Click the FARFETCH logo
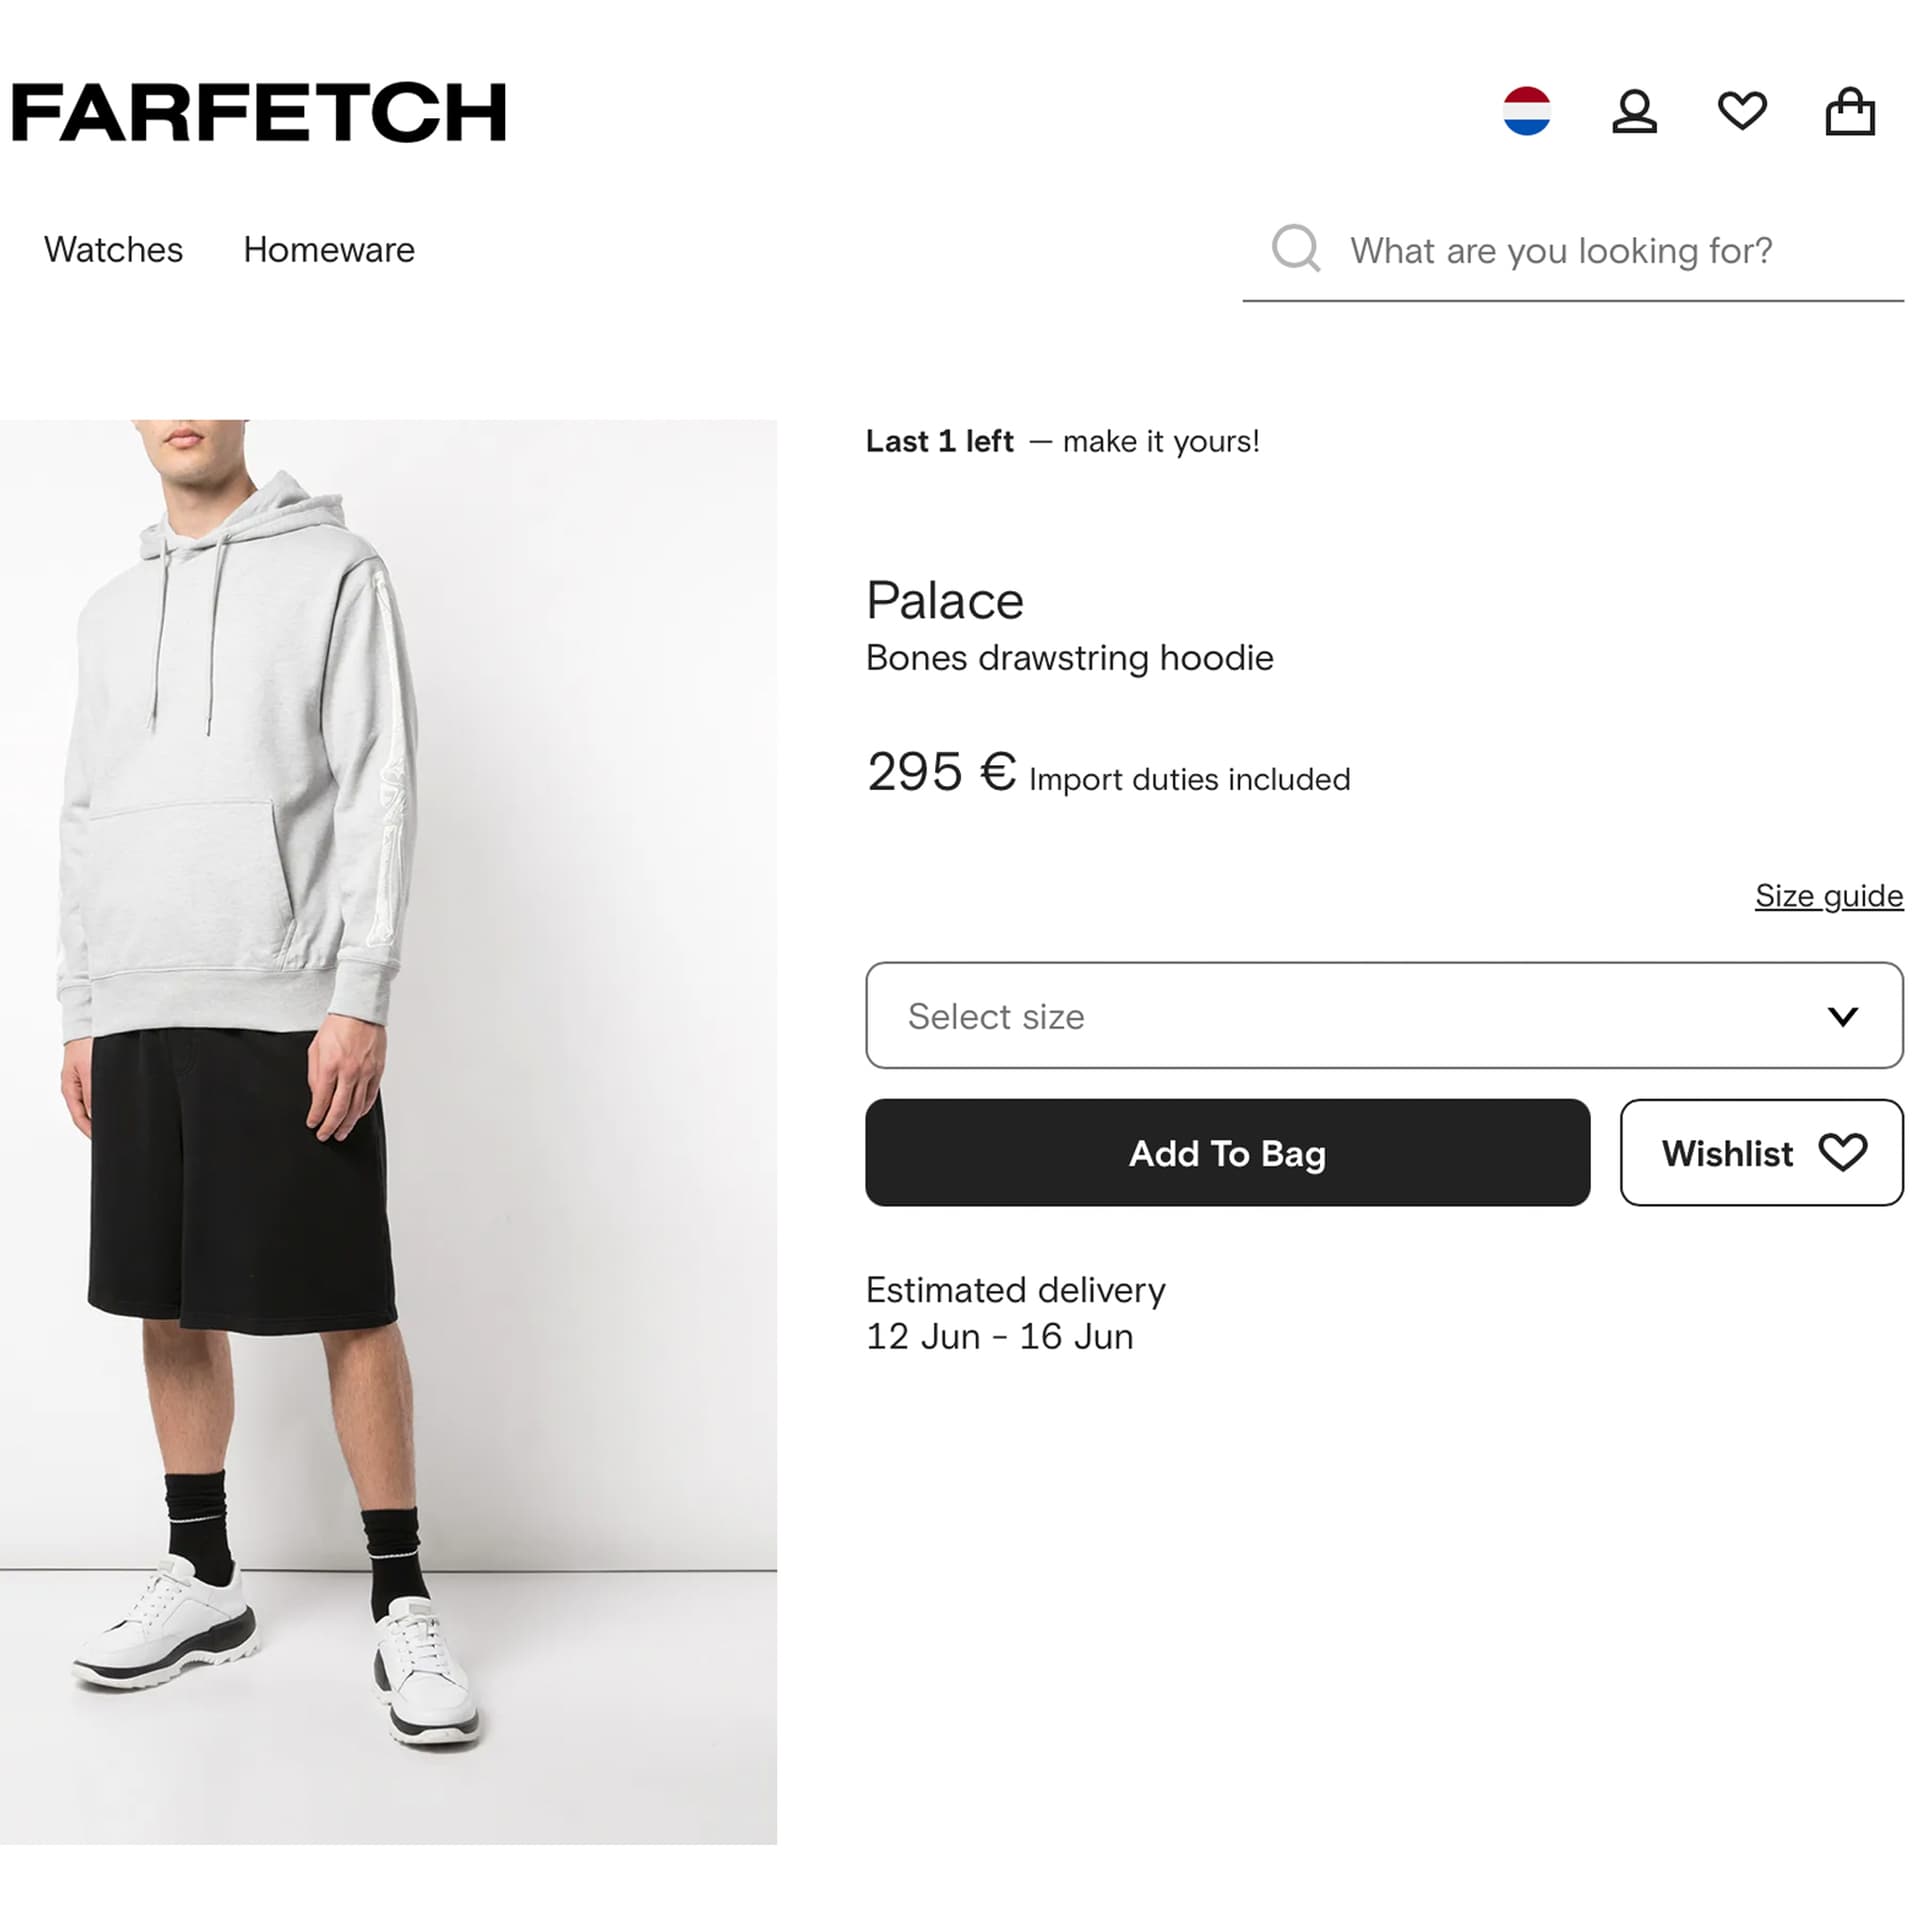1920x1920 pixels. (x=258, y=113)
